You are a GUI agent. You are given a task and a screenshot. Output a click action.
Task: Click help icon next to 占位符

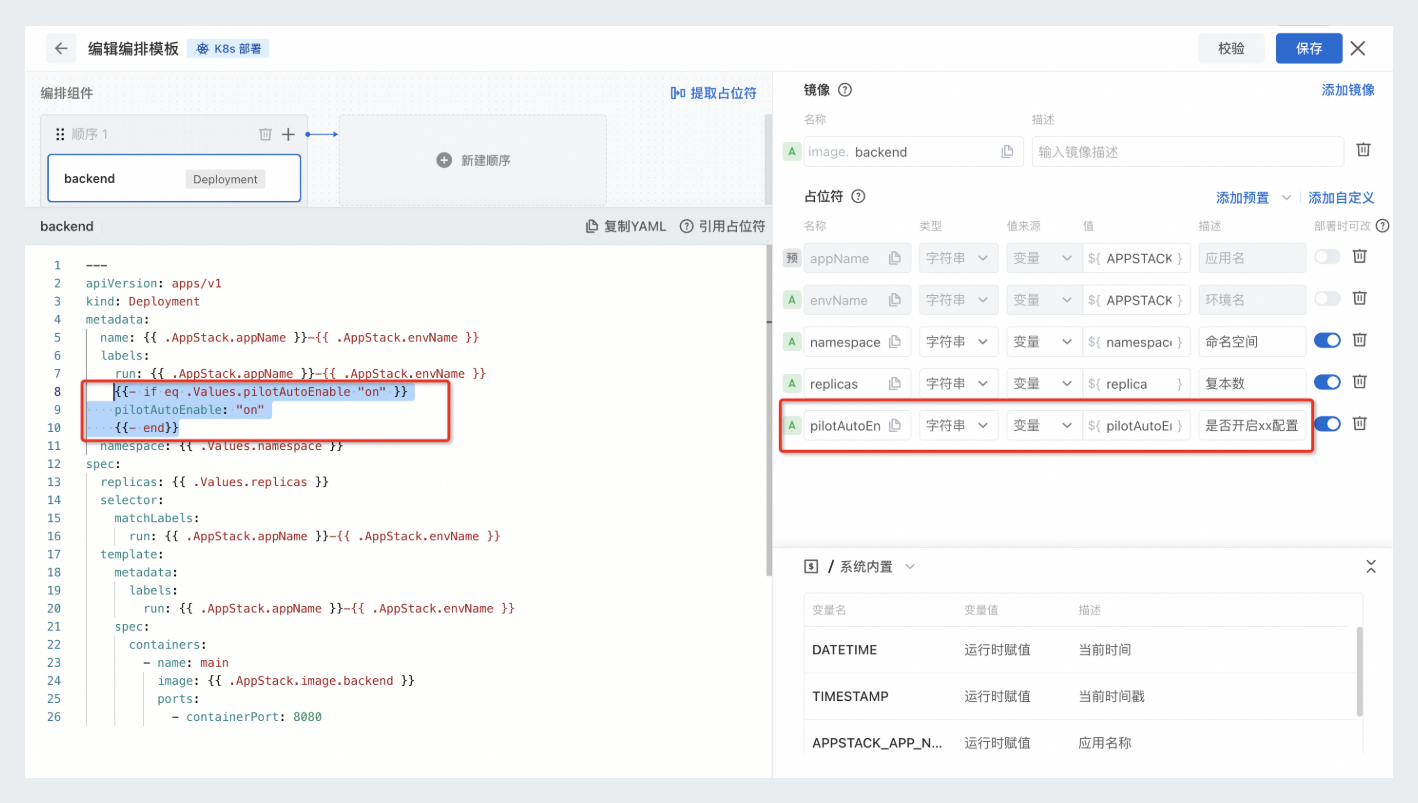click(x=858, y=197)
